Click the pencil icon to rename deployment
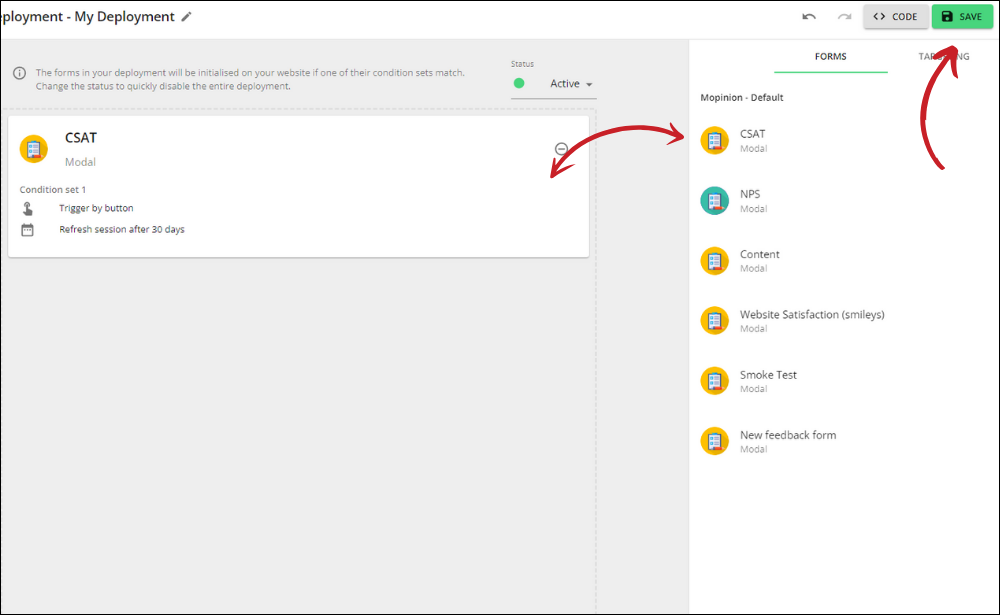This screenshot has width=1000, height=615. coord(186,17)
